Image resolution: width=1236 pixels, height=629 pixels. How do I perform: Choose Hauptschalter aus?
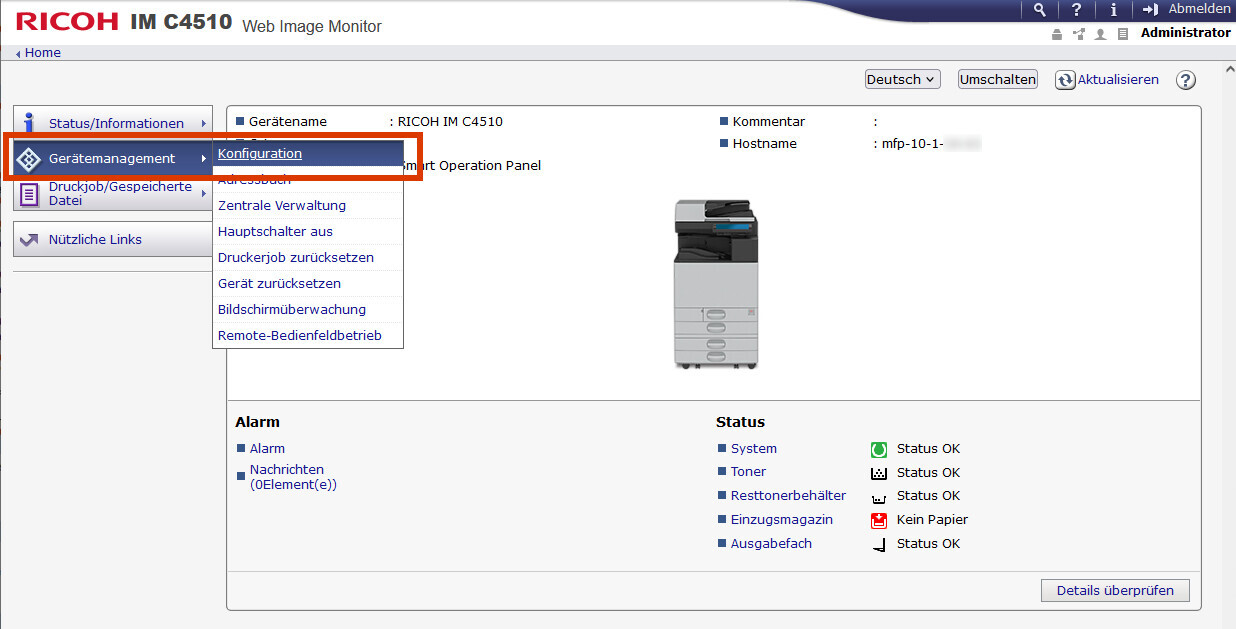pyautogui.click(x=308, y=232)
